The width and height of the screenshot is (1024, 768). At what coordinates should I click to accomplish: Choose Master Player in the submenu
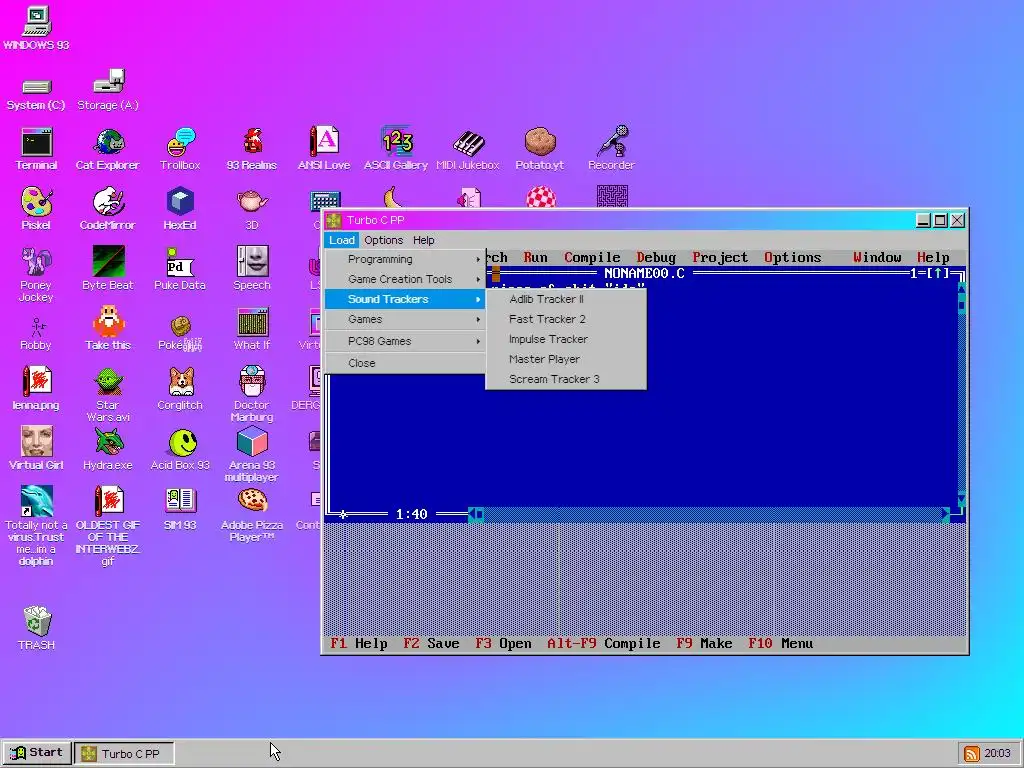[x=566, y=359]
